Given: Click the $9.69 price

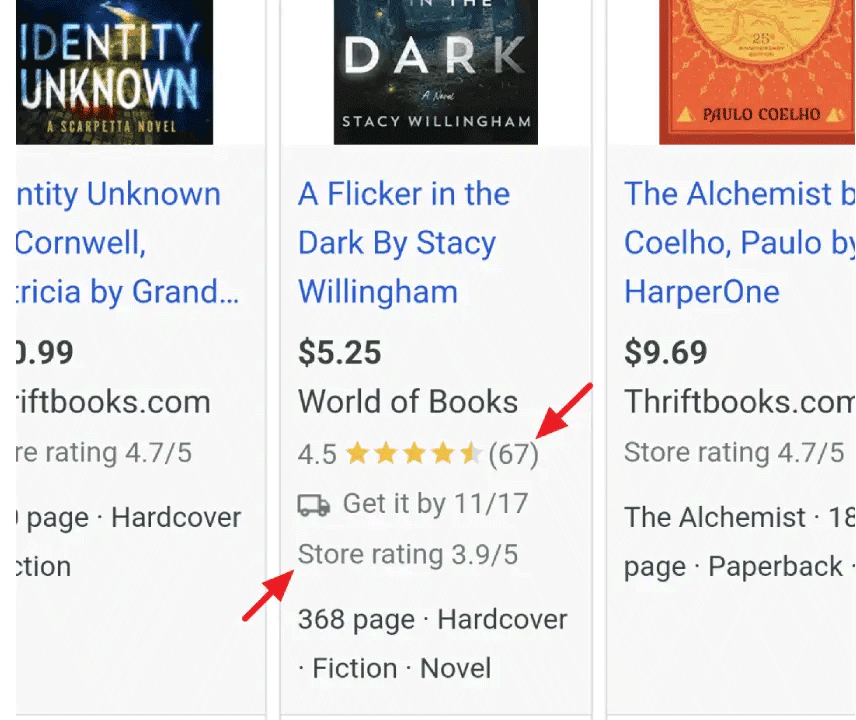Looking at the screenshot, I should [666, 352].
